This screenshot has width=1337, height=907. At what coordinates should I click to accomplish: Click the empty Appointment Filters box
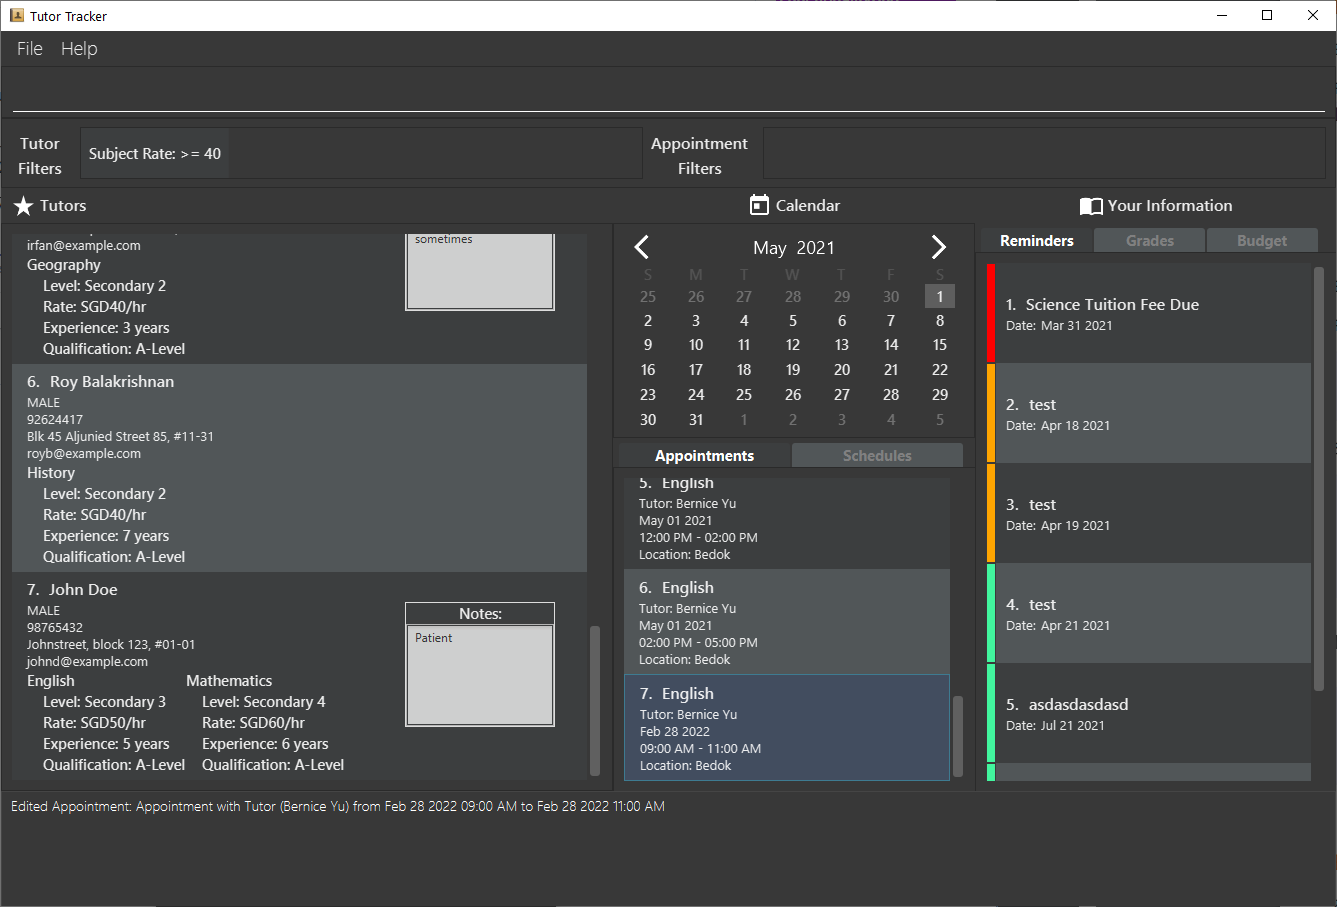(1044, 153)
